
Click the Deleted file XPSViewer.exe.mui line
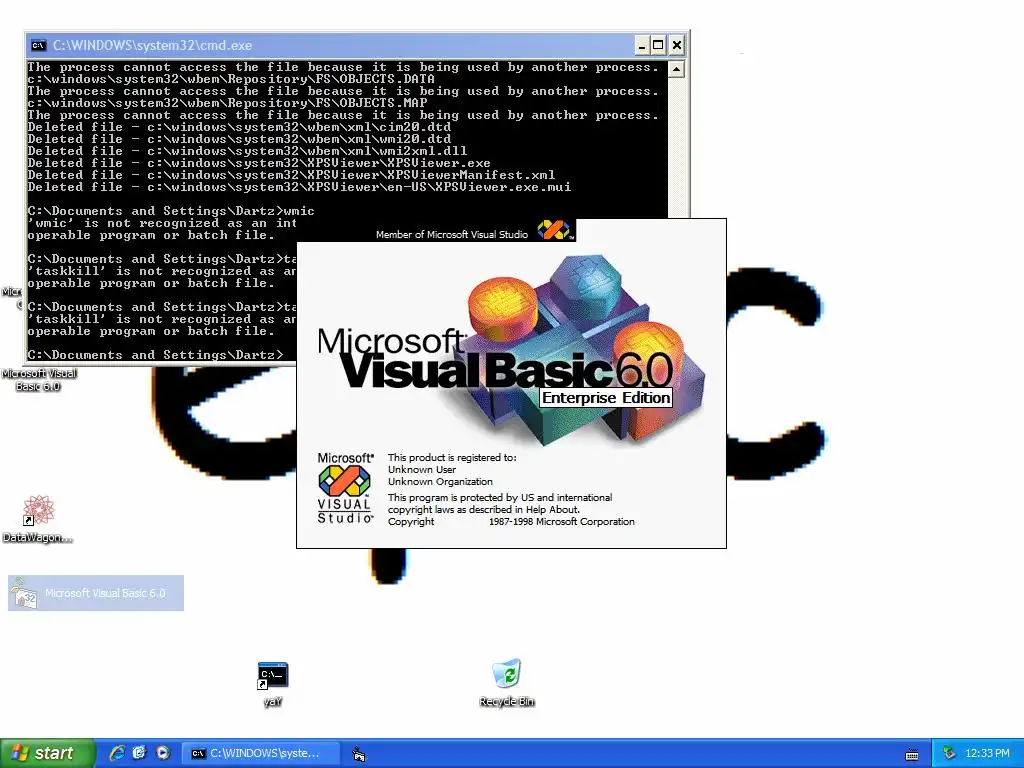pyautogui.click(x=299, y=187)
